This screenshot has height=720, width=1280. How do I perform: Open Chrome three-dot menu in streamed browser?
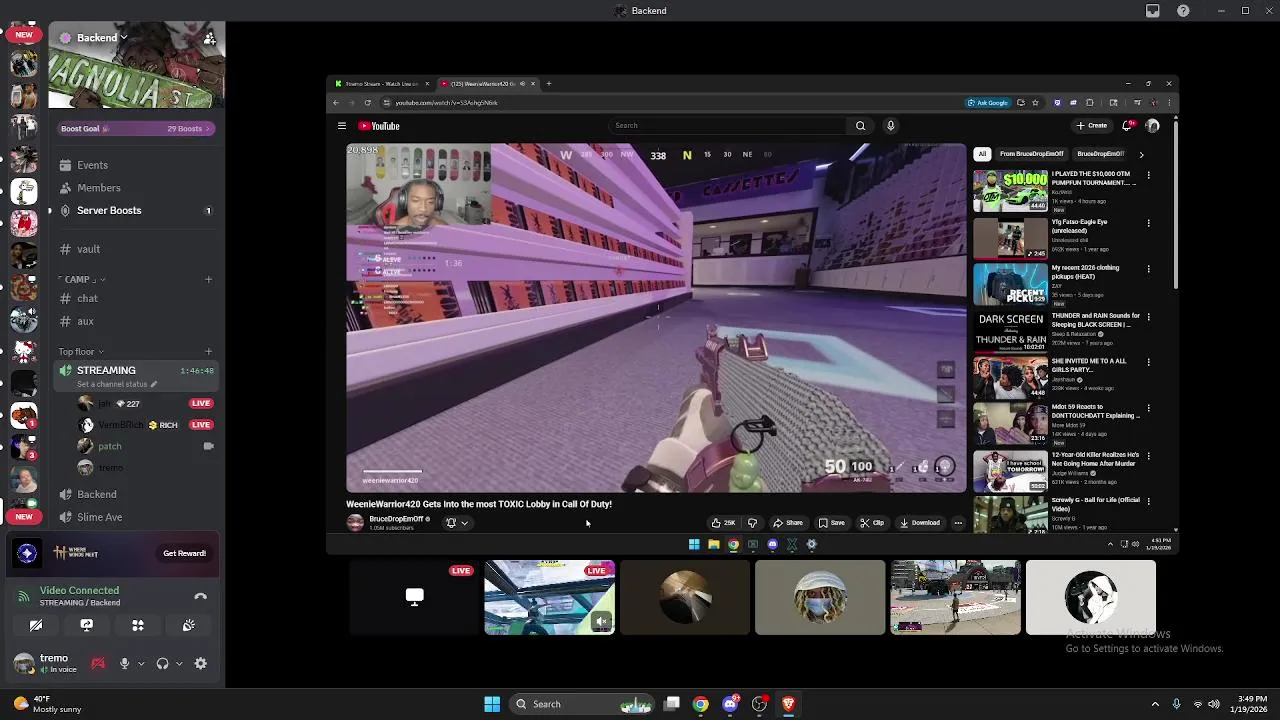coord(1168,103)
